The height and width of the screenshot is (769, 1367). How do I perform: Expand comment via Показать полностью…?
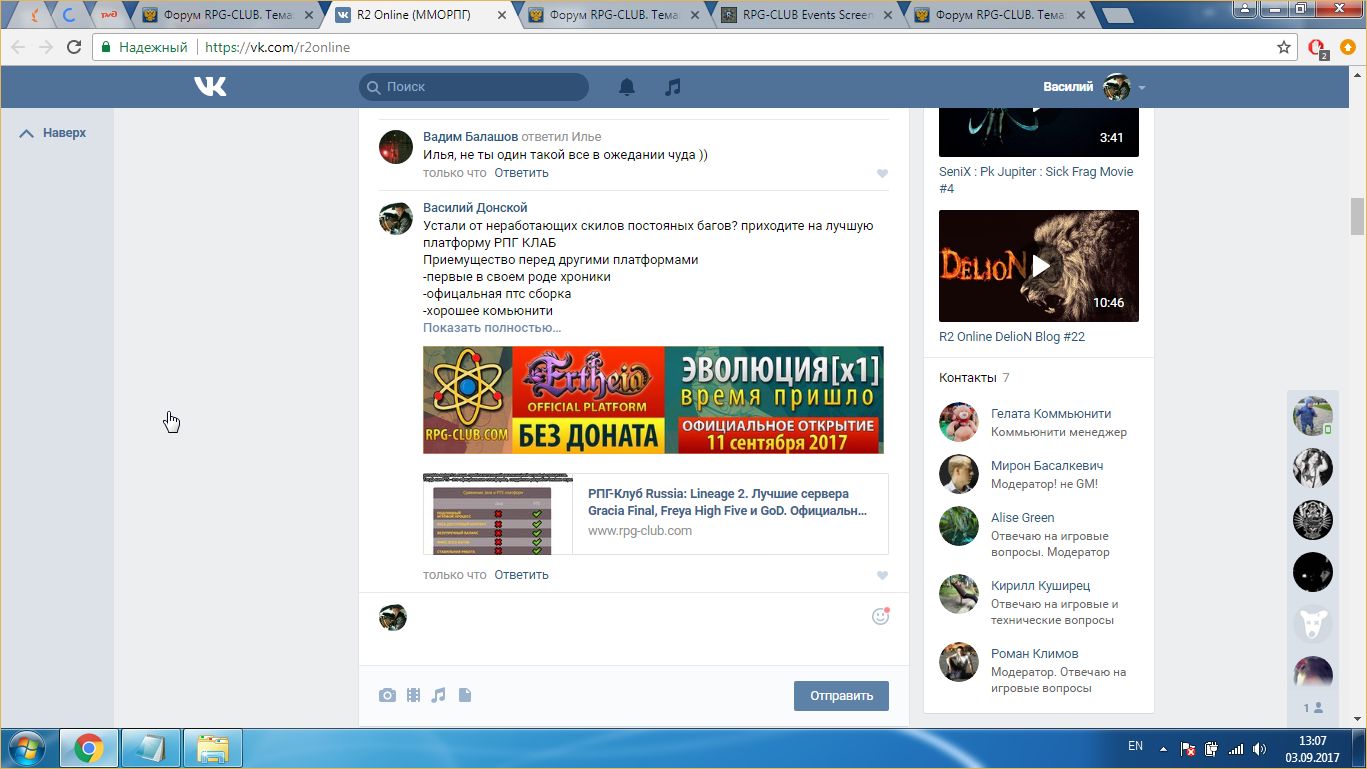pos(492,328)
